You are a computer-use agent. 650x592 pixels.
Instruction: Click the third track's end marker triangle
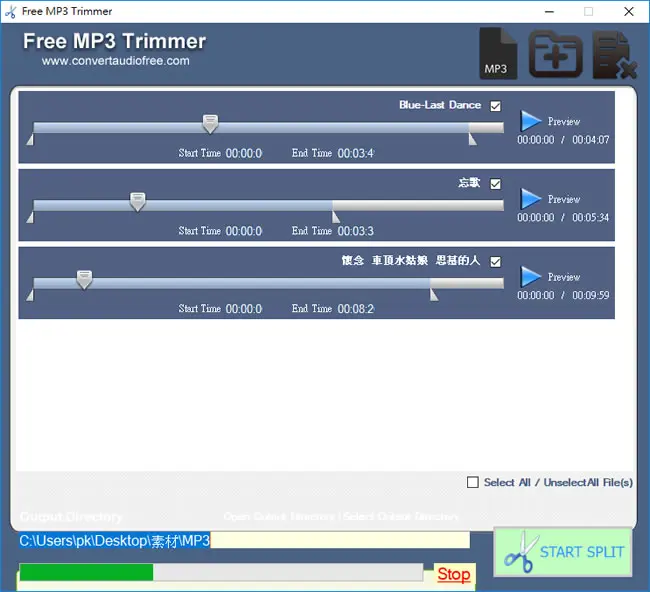click(x=434, y=295)
